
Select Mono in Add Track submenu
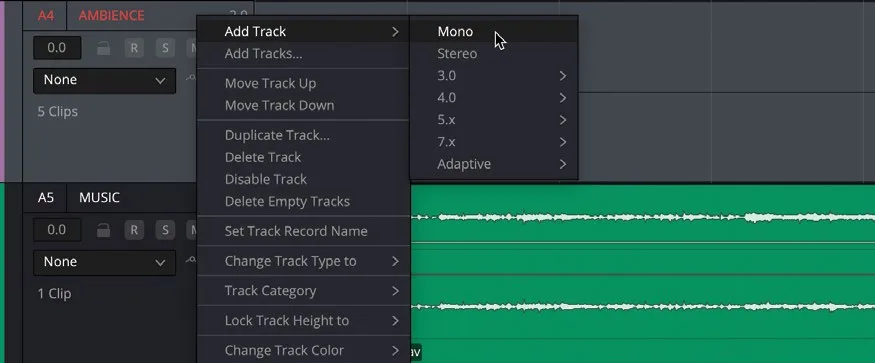[x=493, y=31]
